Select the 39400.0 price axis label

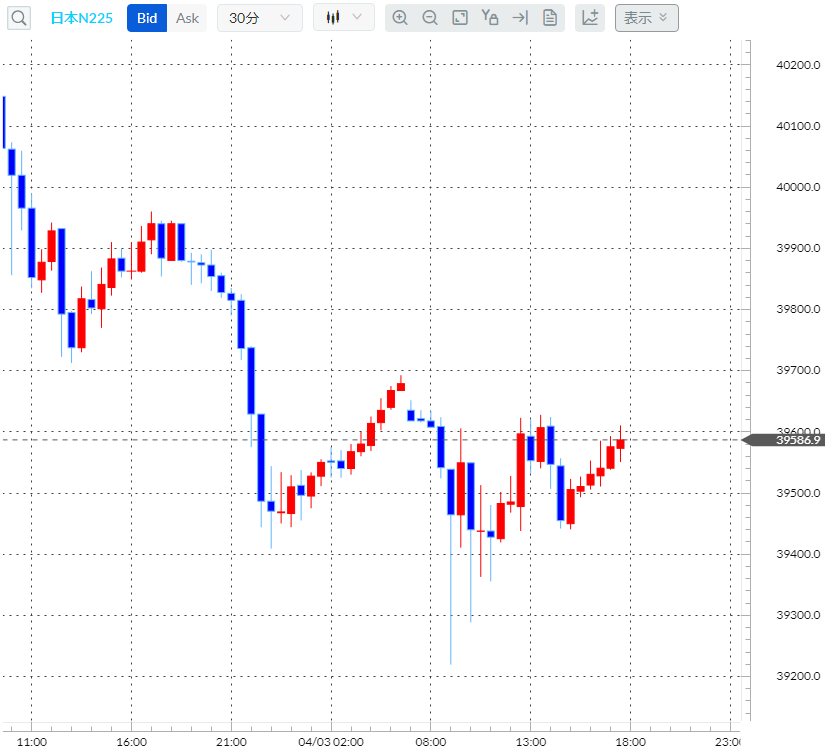[x=798, y=554]
